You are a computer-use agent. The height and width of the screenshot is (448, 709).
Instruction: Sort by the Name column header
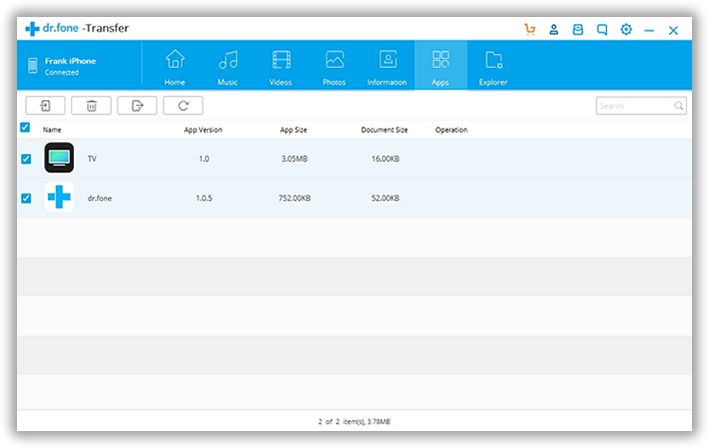point(52,130)
